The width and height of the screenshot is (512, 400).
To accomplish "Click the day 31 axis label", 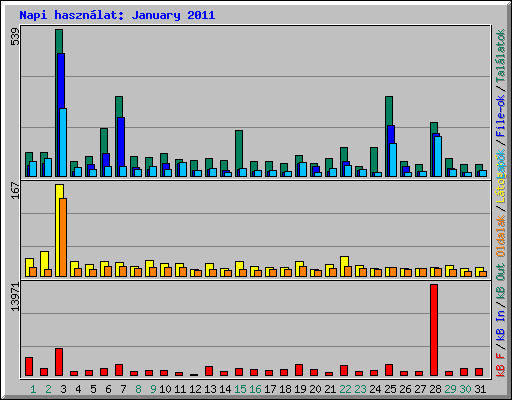I will tap(480, 389).
